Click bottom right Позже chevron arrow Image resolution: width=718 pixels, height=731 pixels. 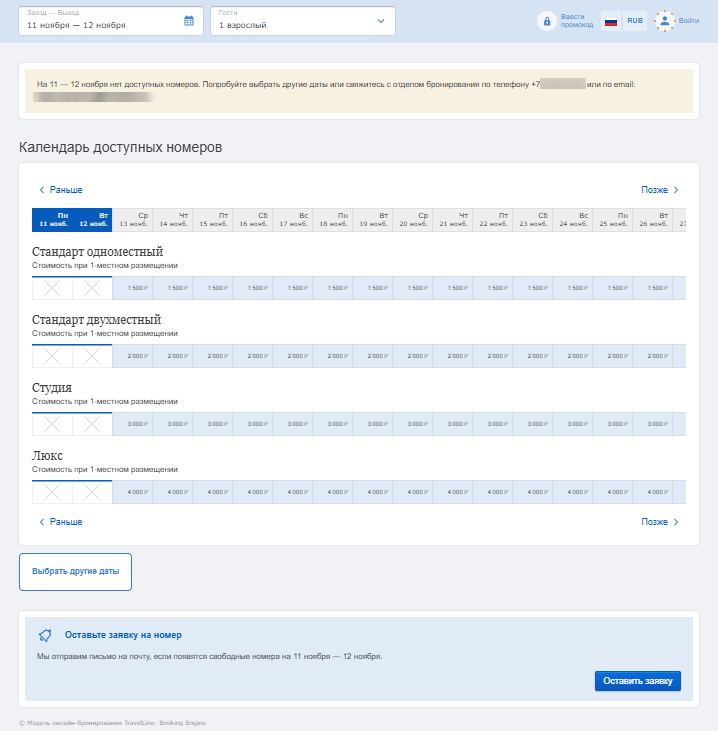tap(676, 522)
